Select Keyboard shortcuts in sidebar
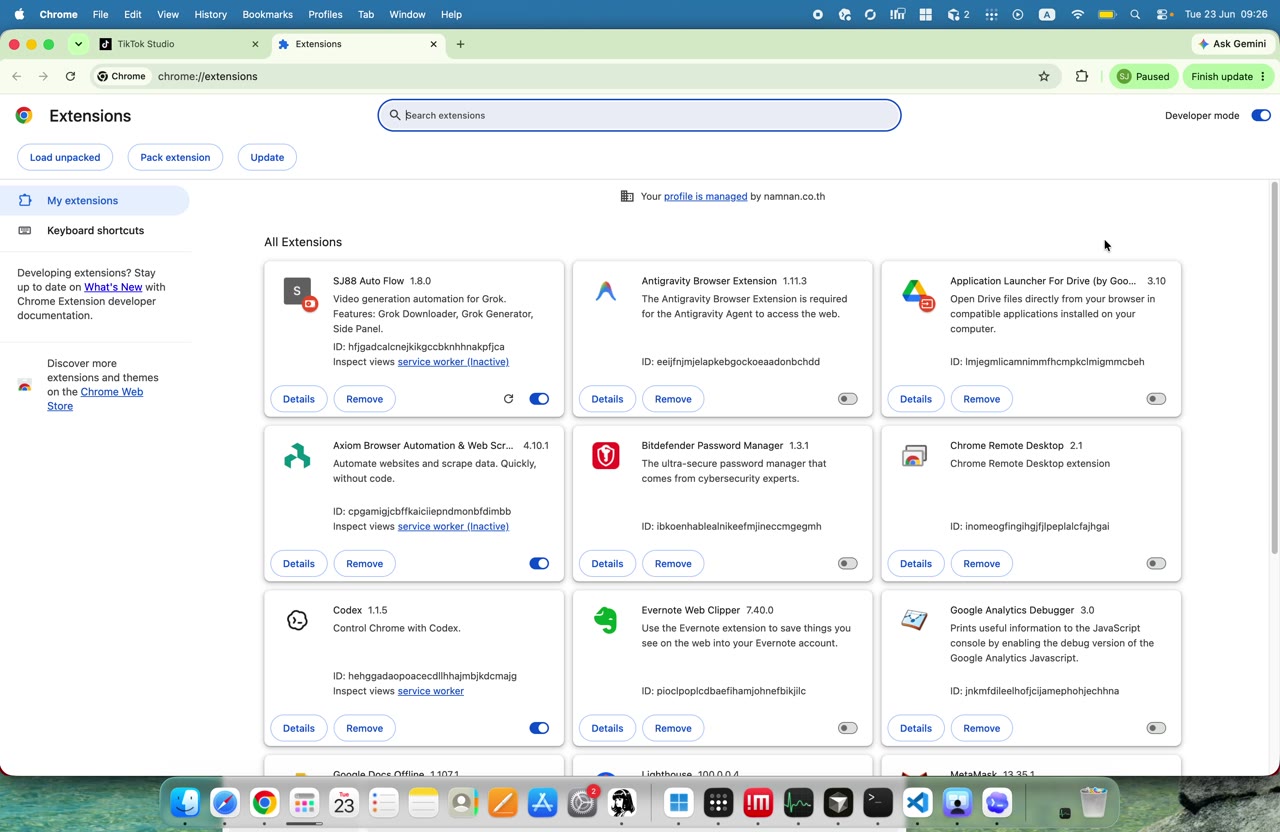The image size is (1280, 832). (x=95, y=230)
